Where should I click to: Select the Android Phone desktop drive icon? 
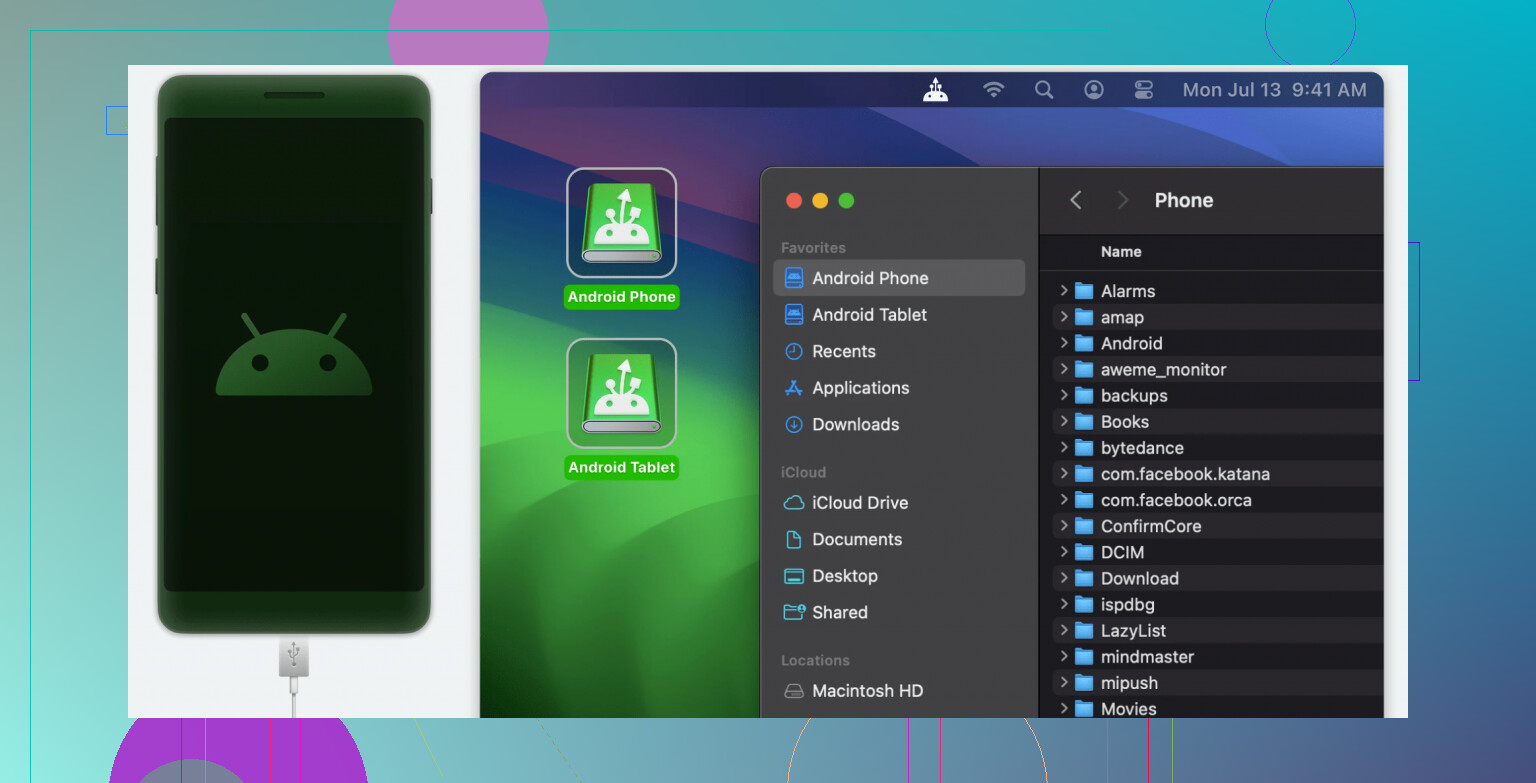tap(622, 223)
